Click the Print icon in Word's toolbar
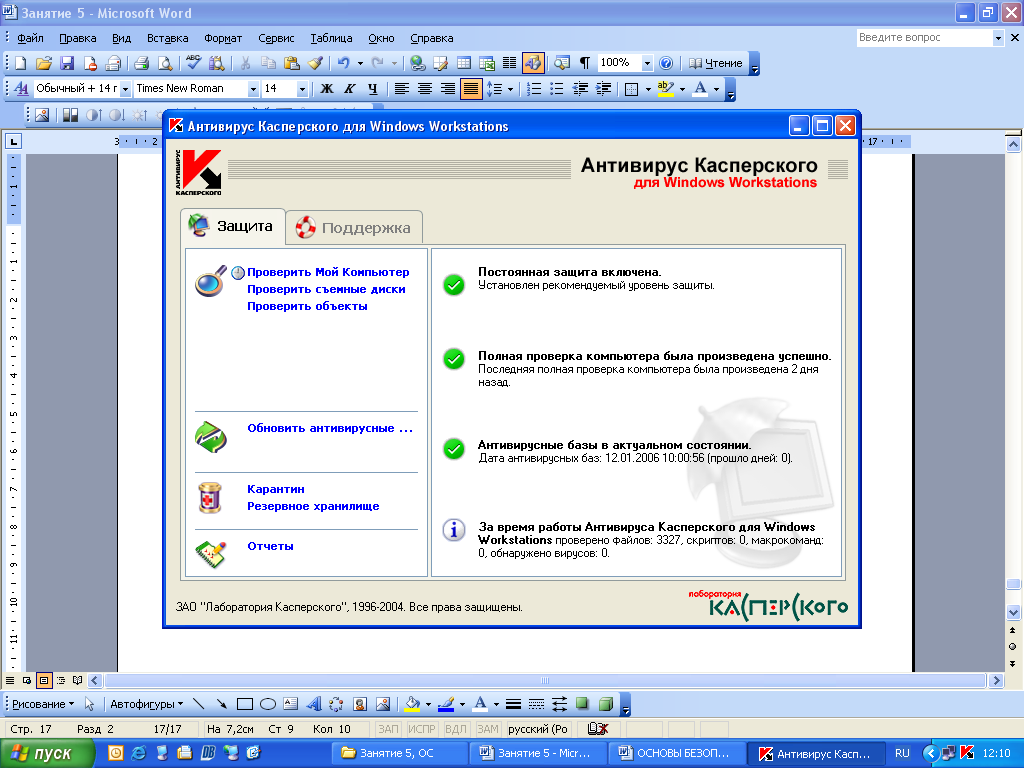Image resolution: width=1024 pixels, height=768 pixels. coord(141,63)
